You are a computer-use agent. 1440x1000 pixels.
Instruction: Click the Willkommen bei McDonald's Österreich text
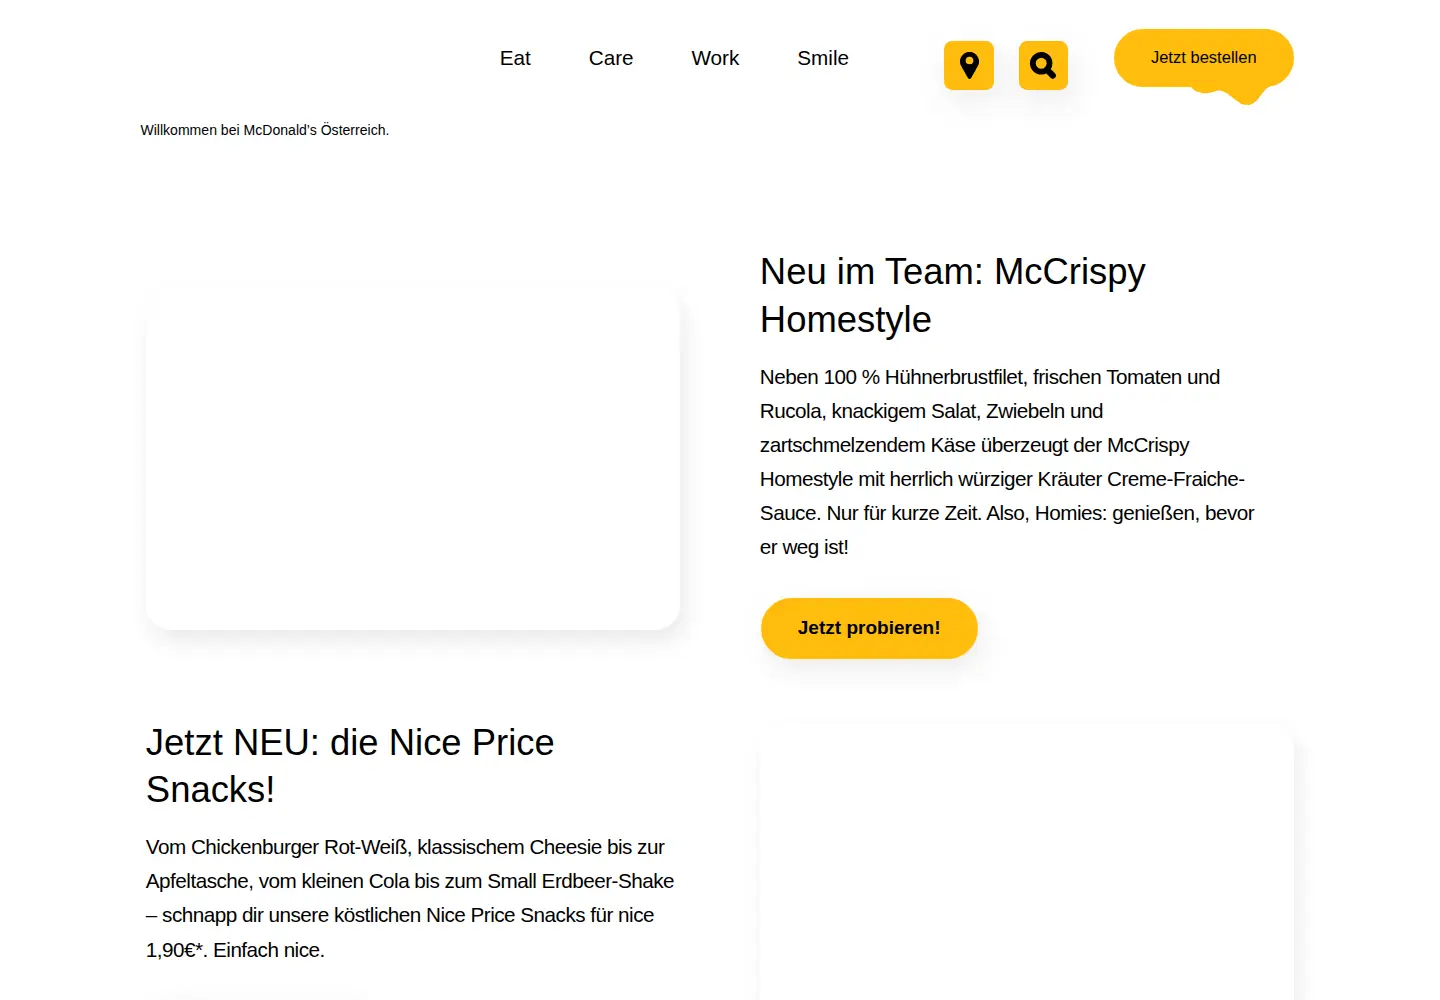tap(265, 130)
